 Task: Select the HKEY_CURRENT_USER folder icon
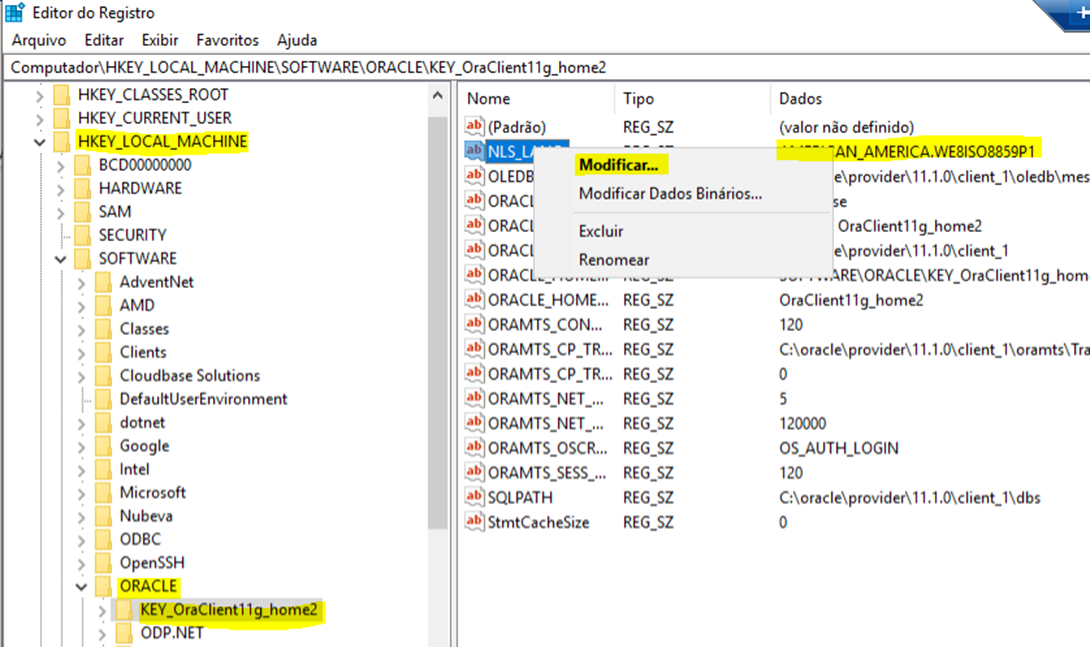61,118
